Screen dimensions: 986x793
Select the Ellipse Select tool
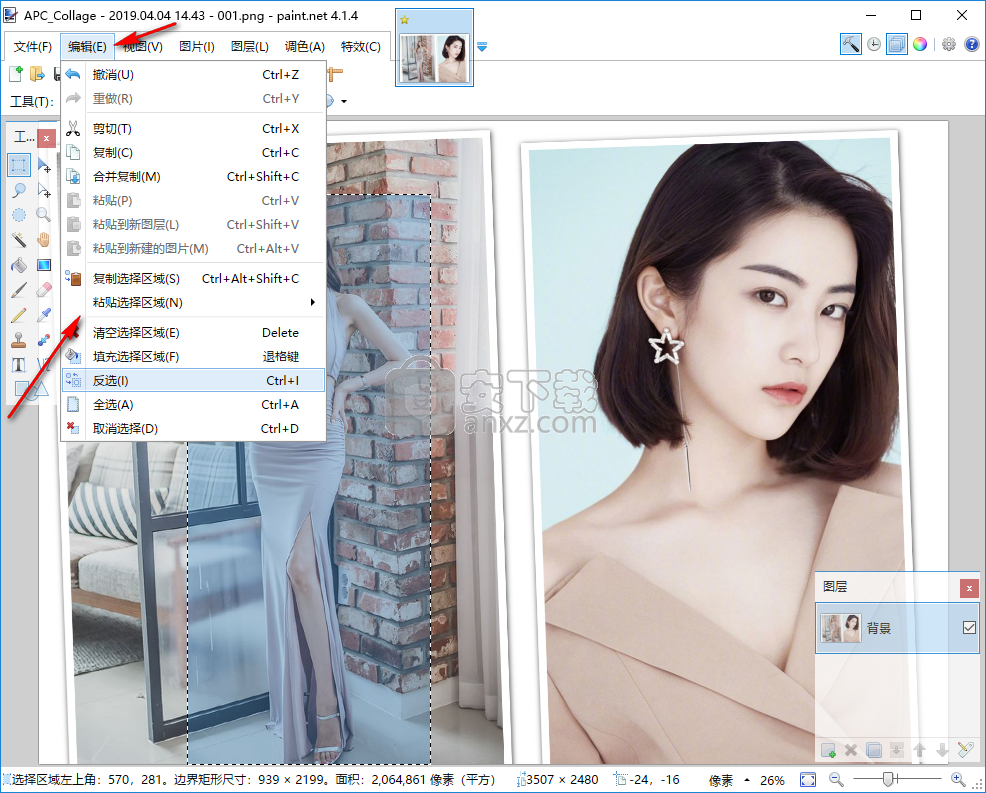[19, 215]
